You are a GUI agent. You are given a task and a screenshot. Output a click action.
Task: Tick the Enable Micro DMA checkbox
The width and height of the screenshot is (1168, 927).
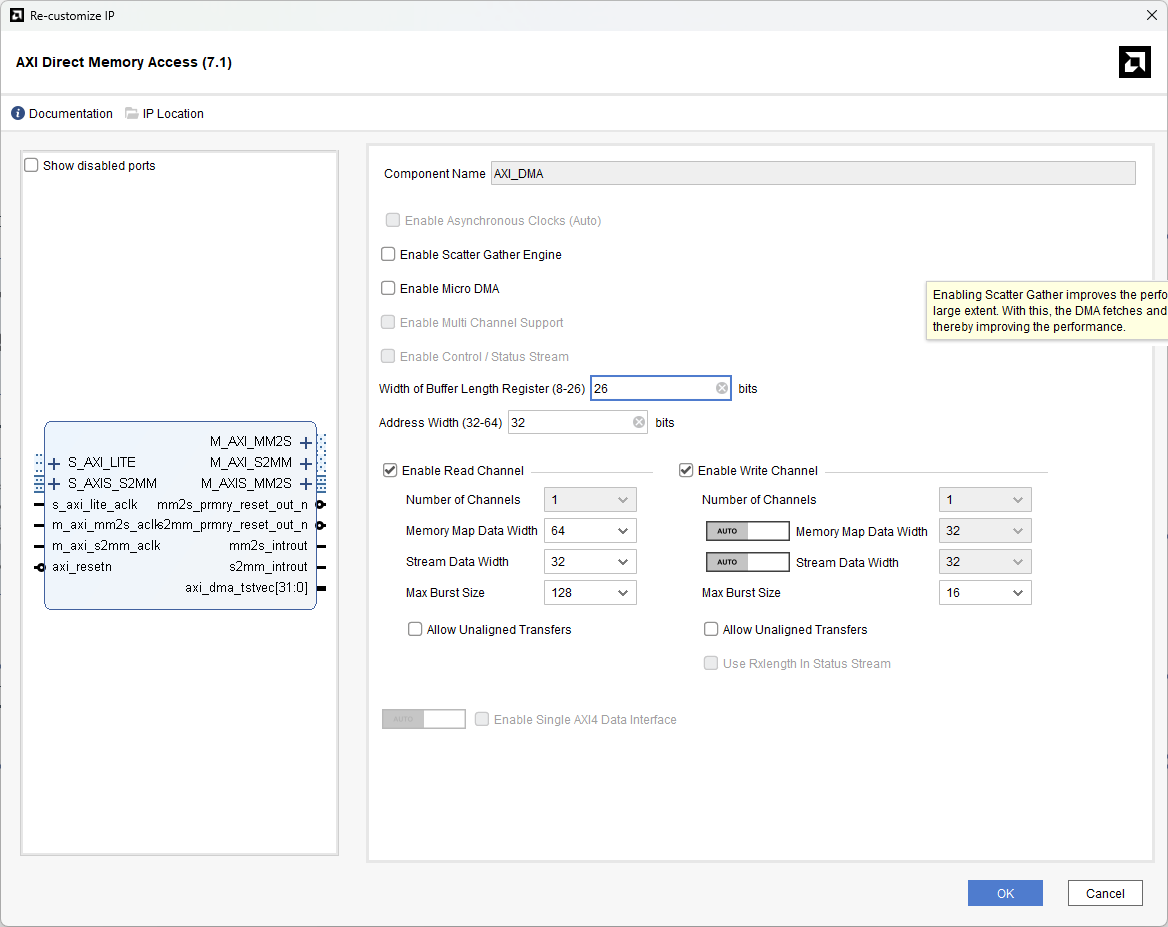click(389, 289)
